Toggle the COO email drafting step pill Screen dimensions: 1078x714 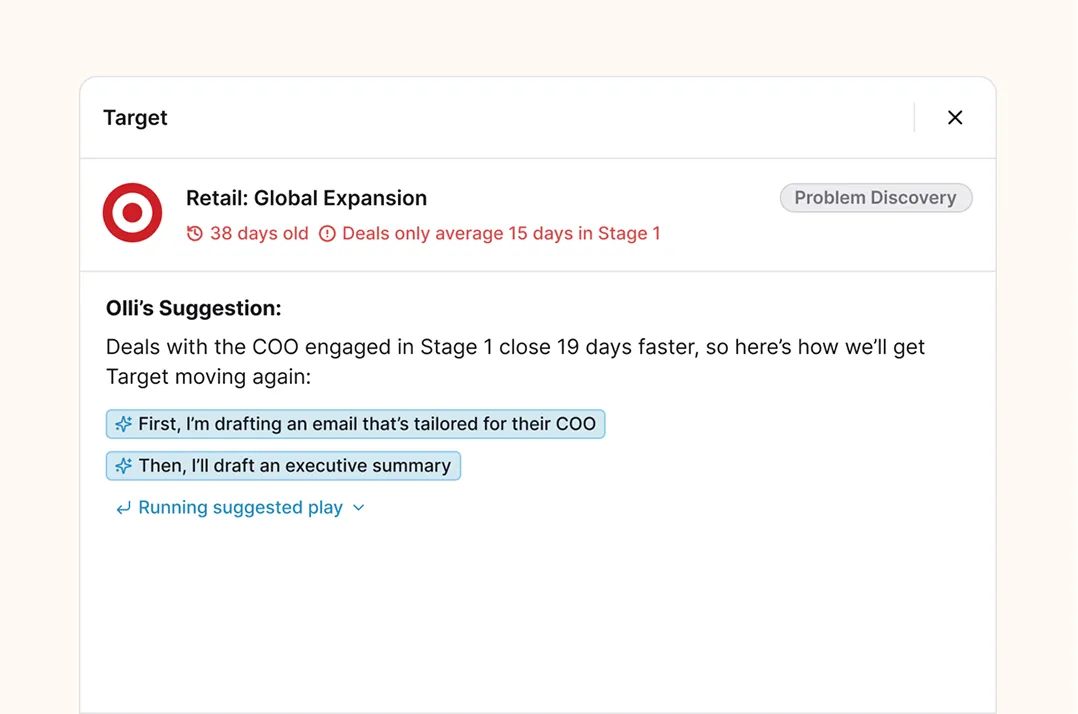pyautogui.click(x=355, y=423)
